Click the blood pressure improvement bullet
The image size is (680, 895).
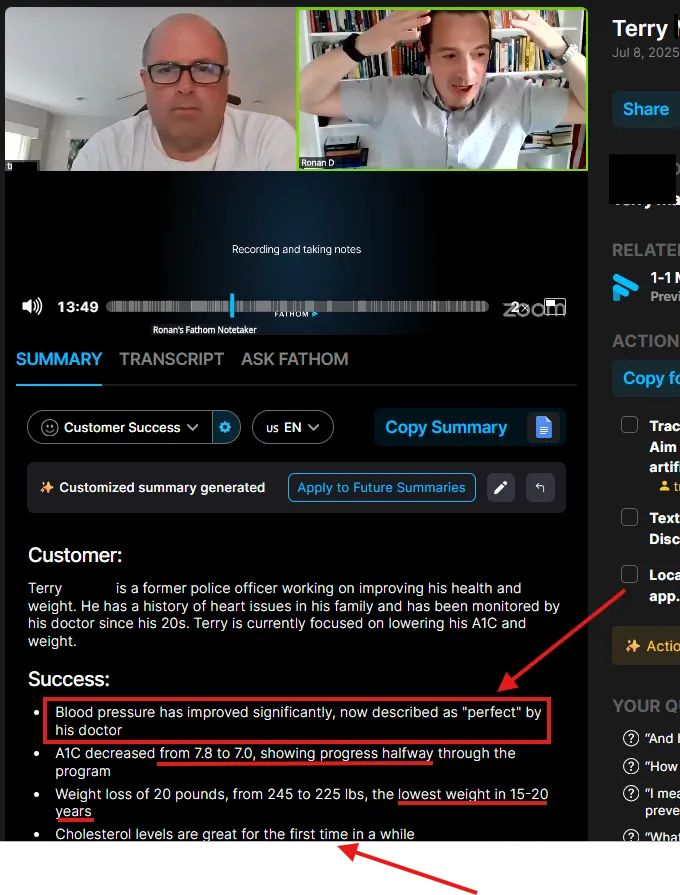(297, 721)
